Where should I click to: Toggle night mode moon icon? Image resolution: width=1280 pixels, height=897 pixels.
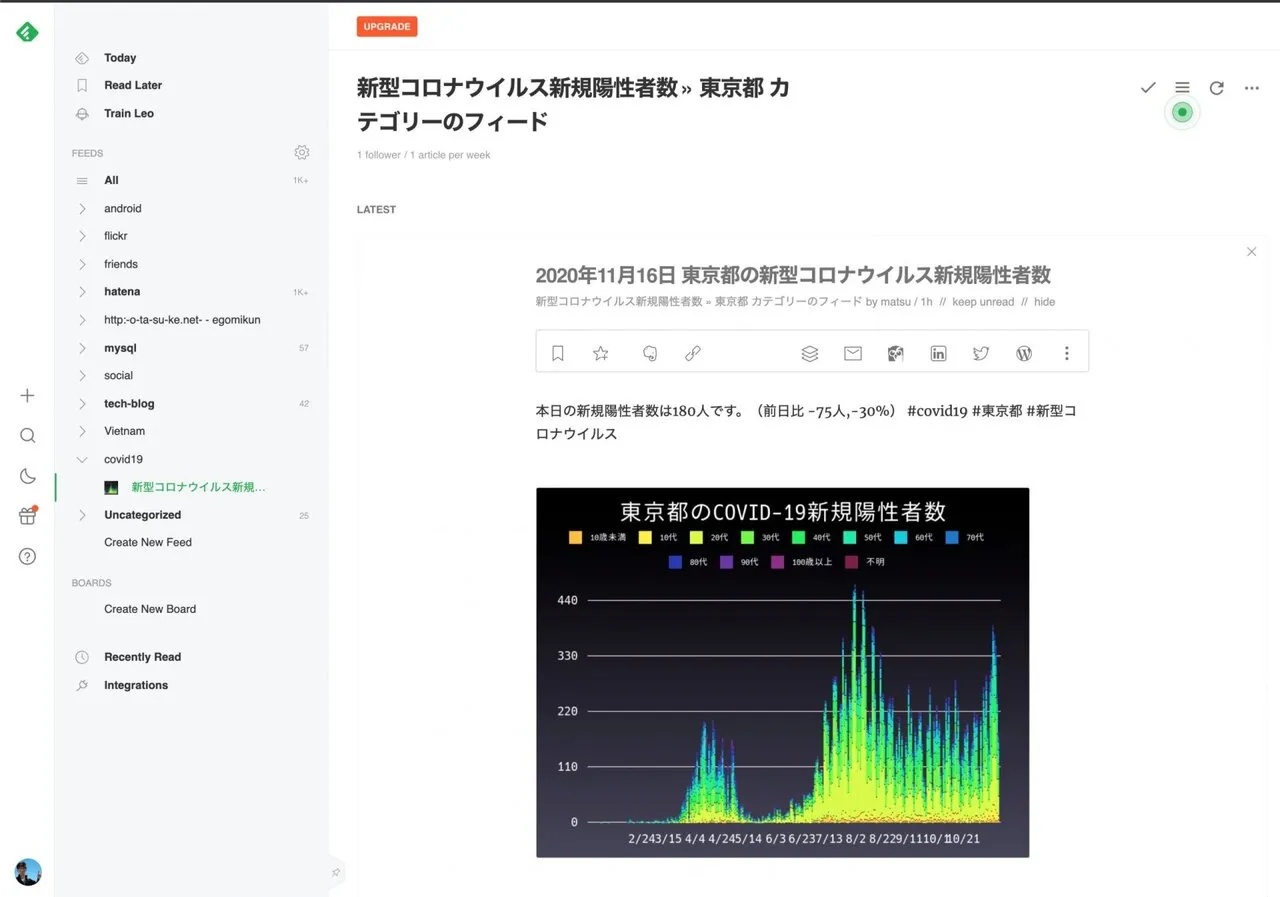coord(27,476)
